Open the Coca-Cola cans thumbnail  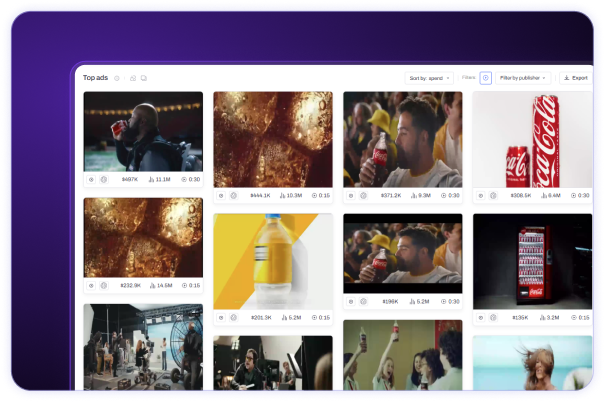(532, 140)
